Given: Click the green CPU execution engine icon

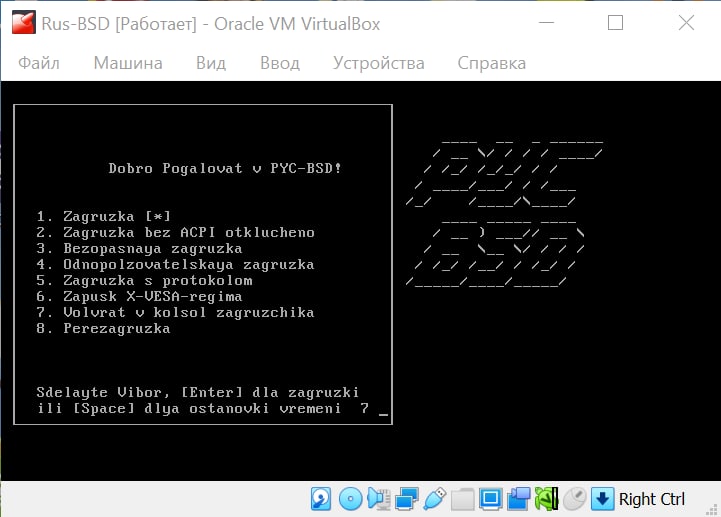Looking at the screenshot, I should 546,499.
